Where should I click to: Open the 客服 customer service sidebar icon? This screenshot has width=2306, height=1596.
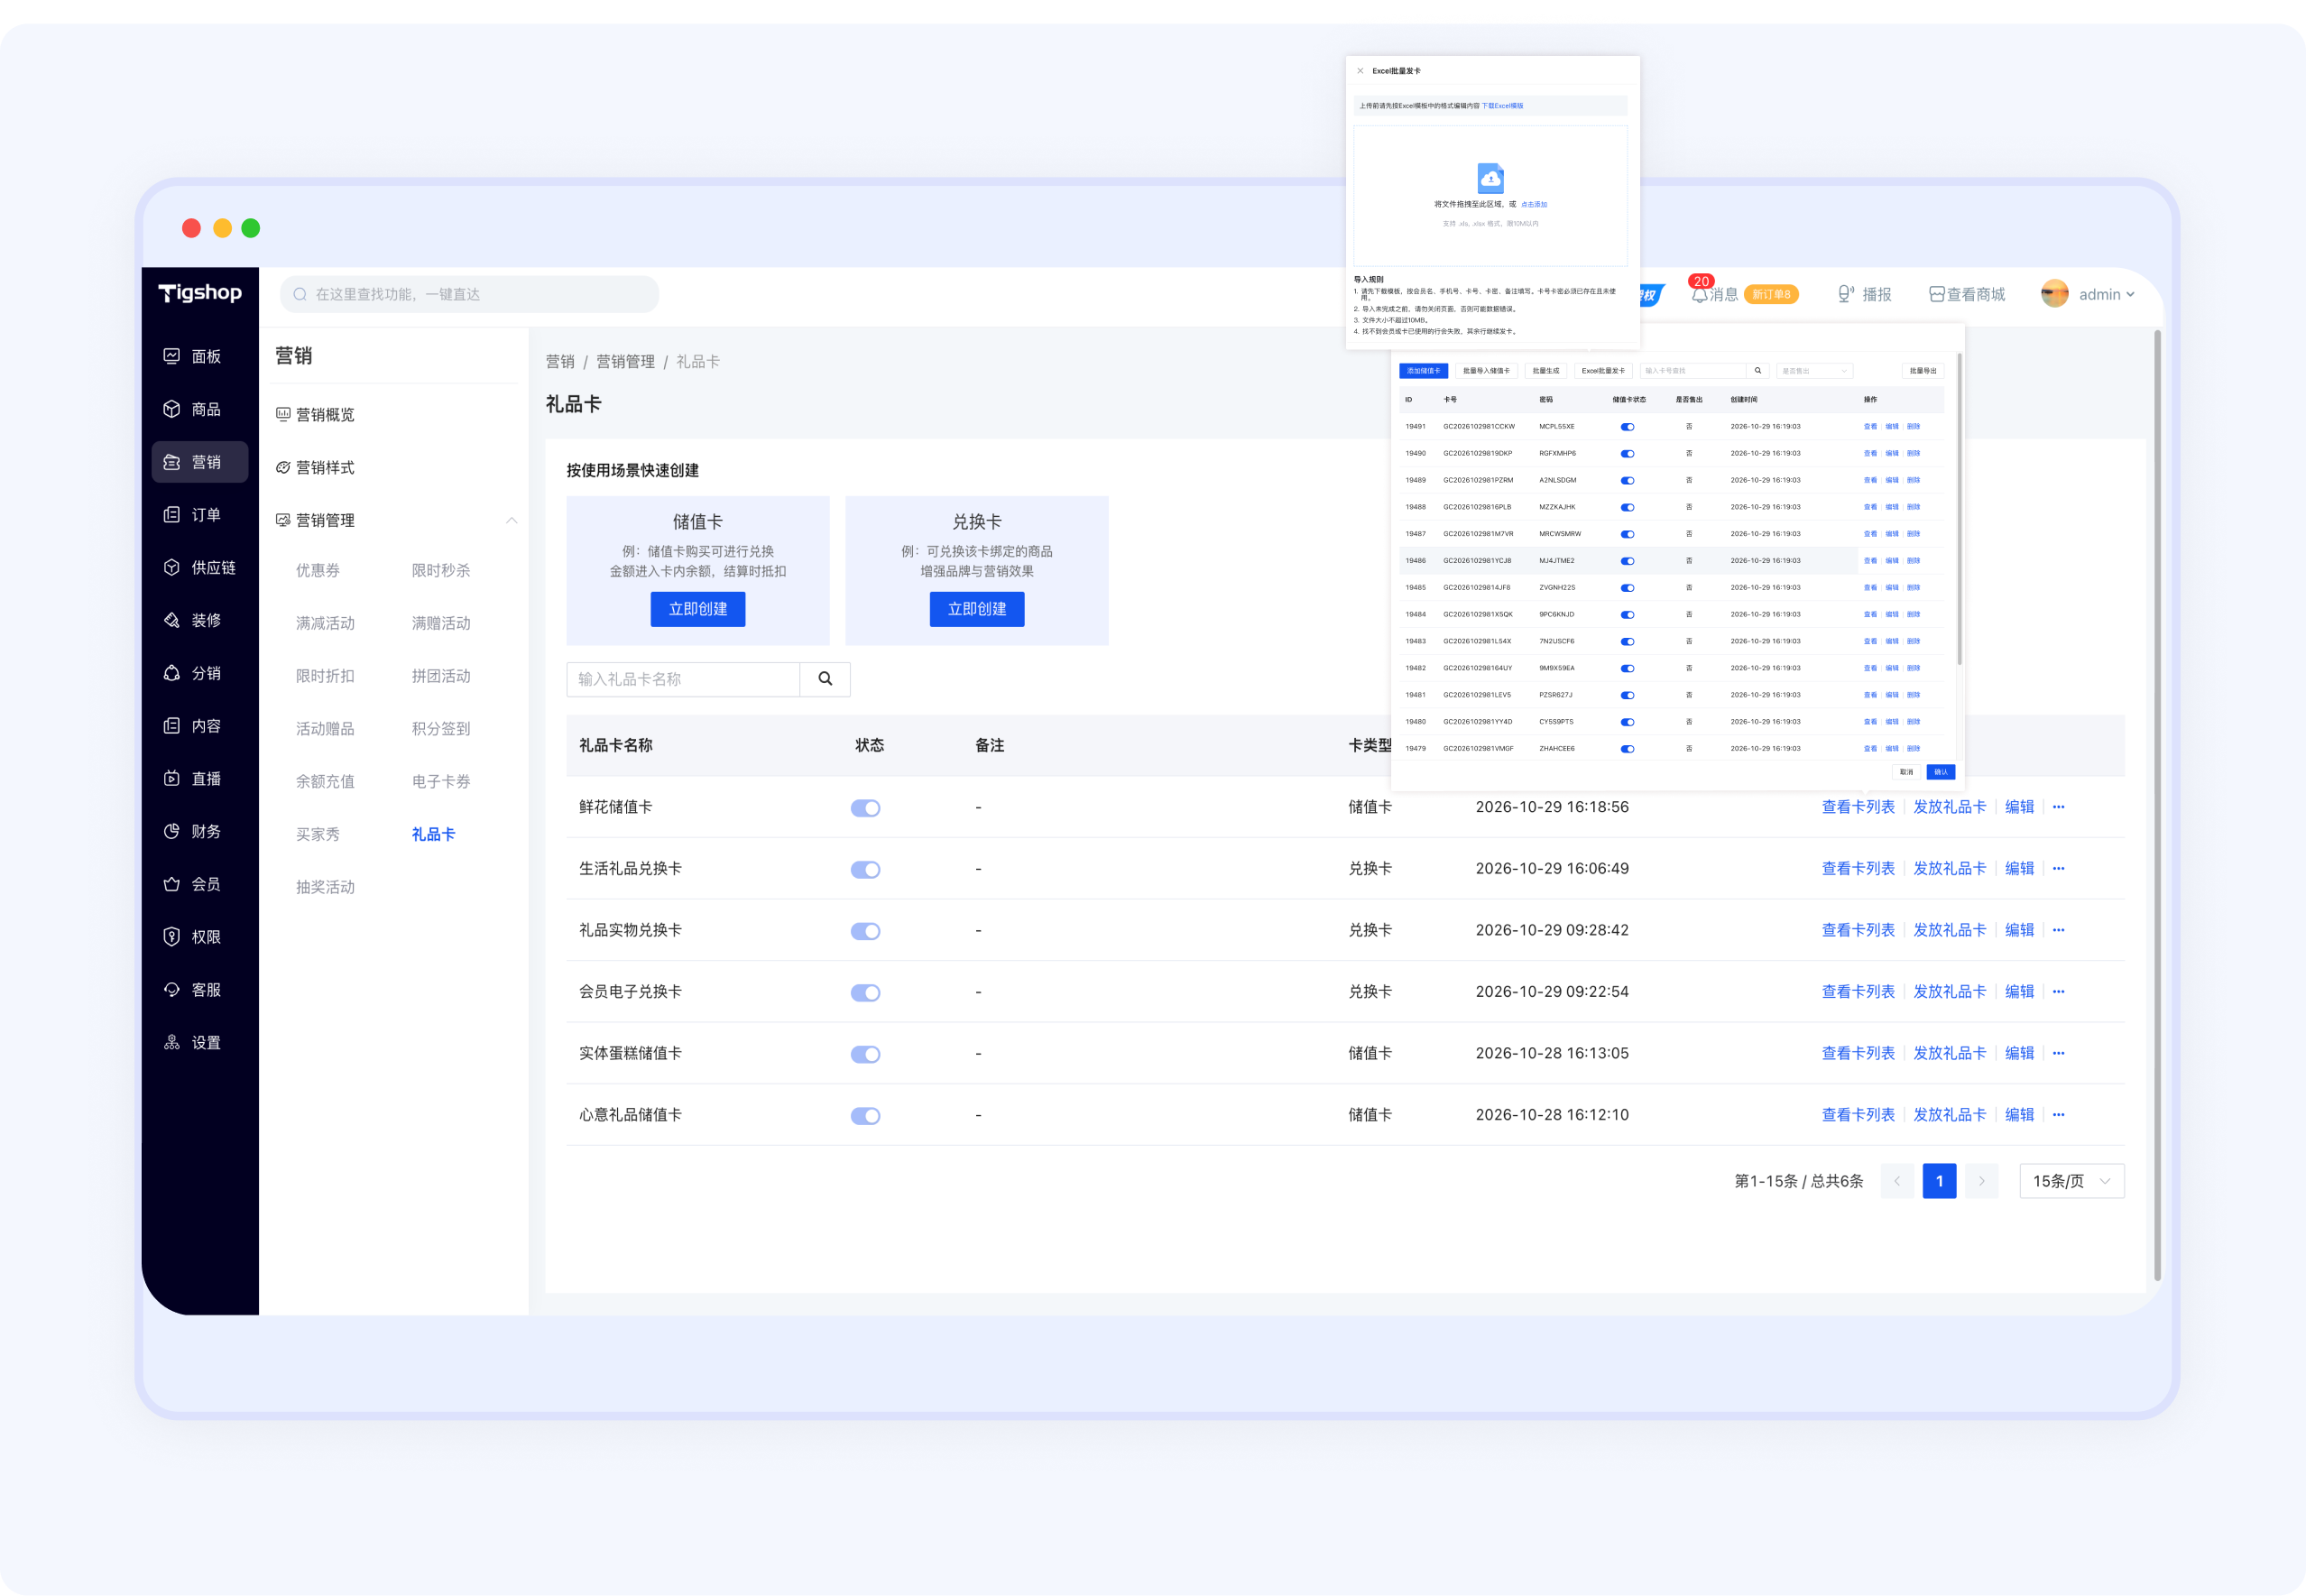coord(172,990)
